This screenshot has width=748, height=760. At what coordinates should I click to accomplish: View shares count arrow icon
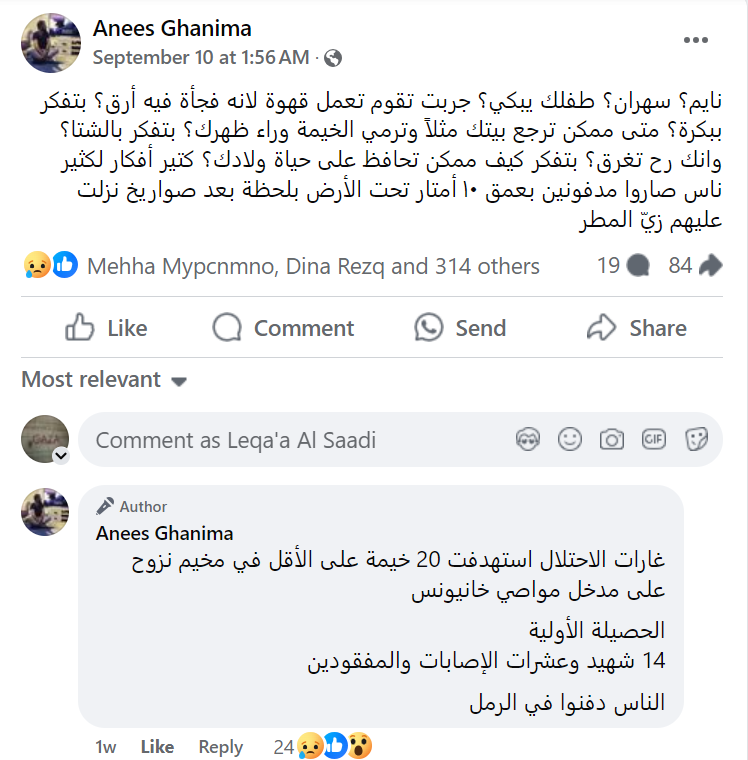[x=711, y=266]
